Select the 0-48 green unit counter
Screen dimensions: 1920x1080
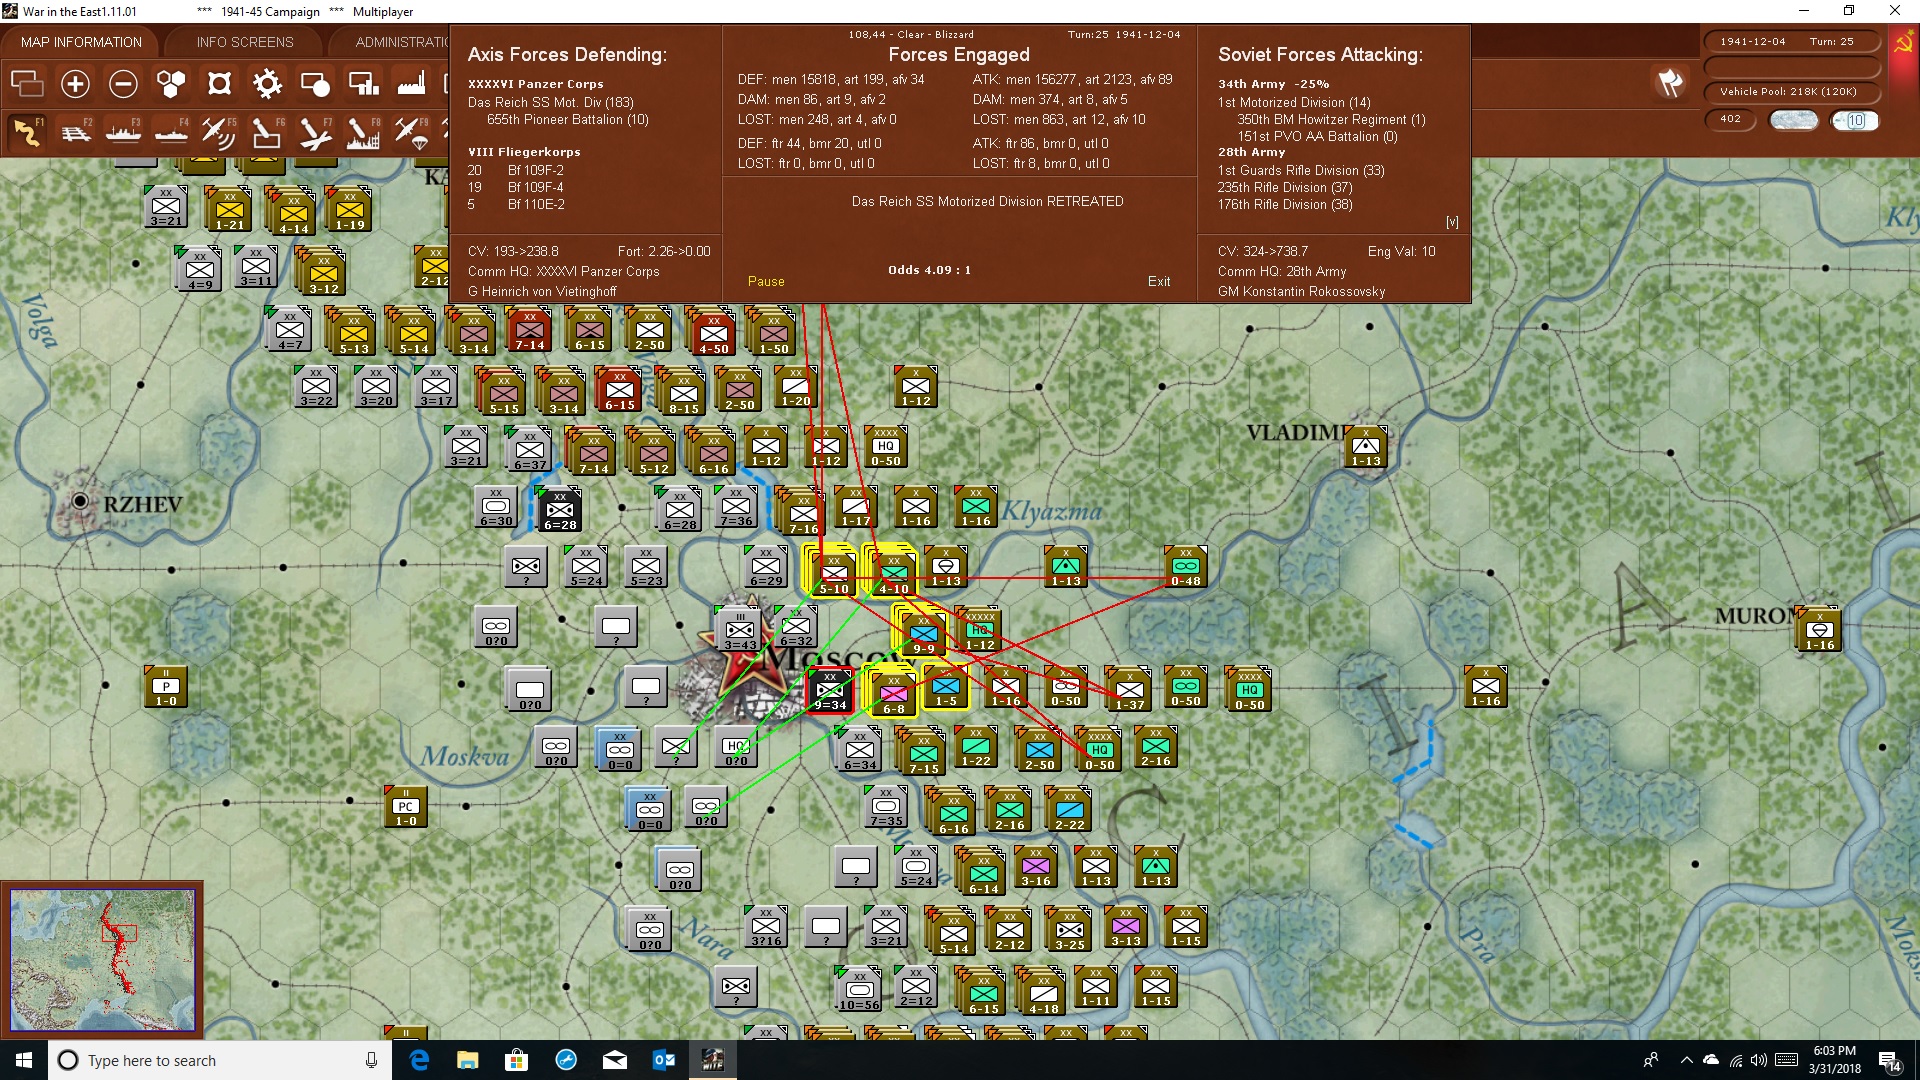tap(1185, 567)
